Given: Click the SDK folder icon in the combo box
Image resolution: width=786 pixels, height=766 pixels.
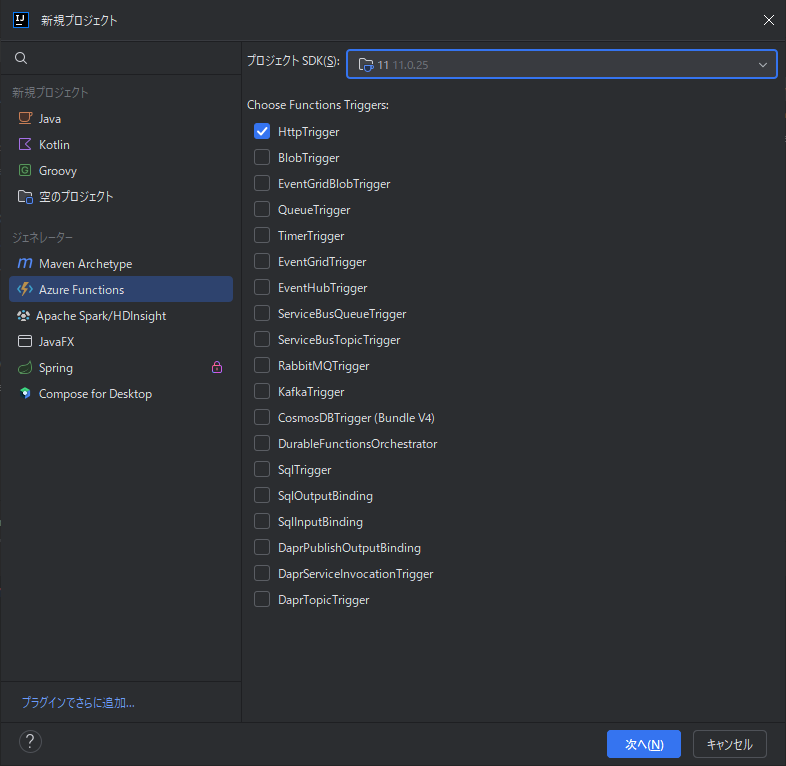Looking at the screenshot, I should (x=366, y=65).
